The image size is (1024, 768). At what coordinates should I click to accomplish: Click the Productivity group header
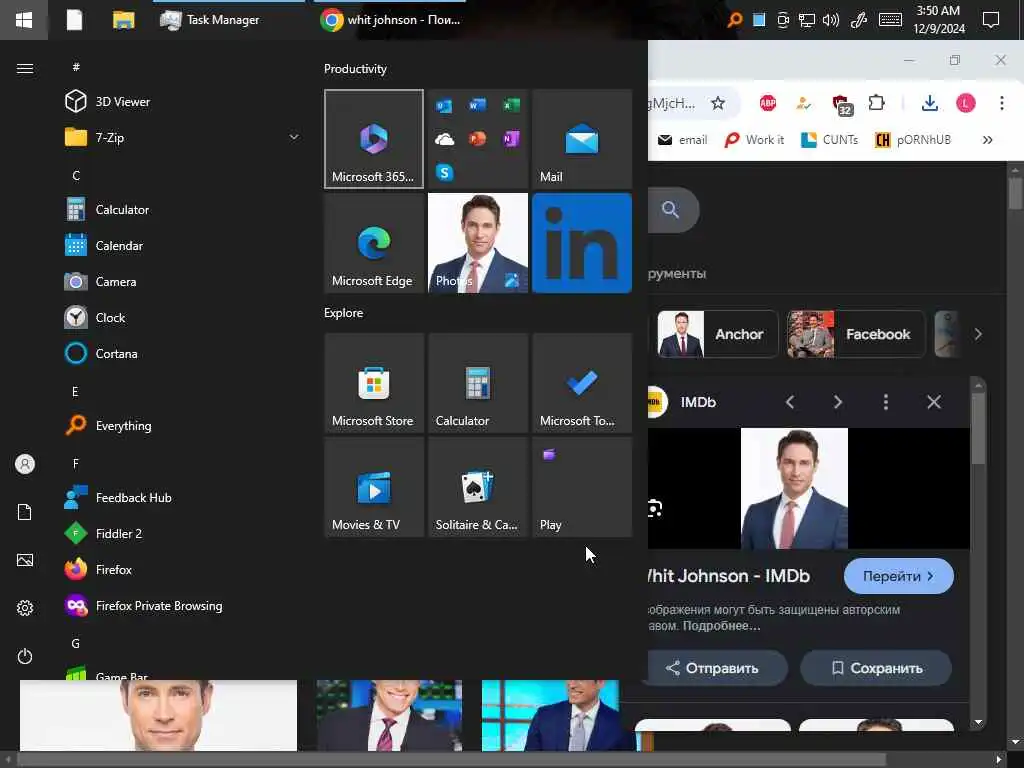point(355,69)
